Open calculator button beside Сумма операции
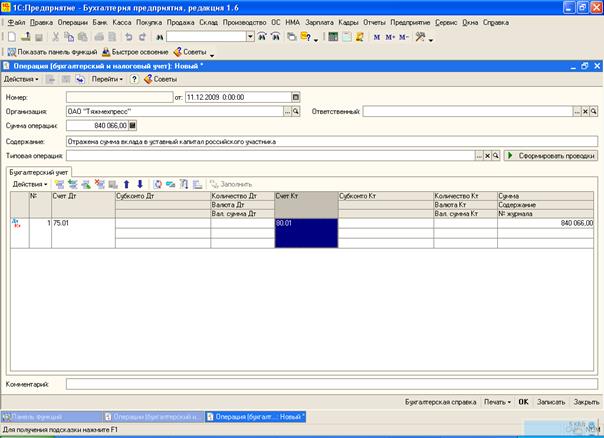Viewport: 604px width, 438px height. coord(133,126)
